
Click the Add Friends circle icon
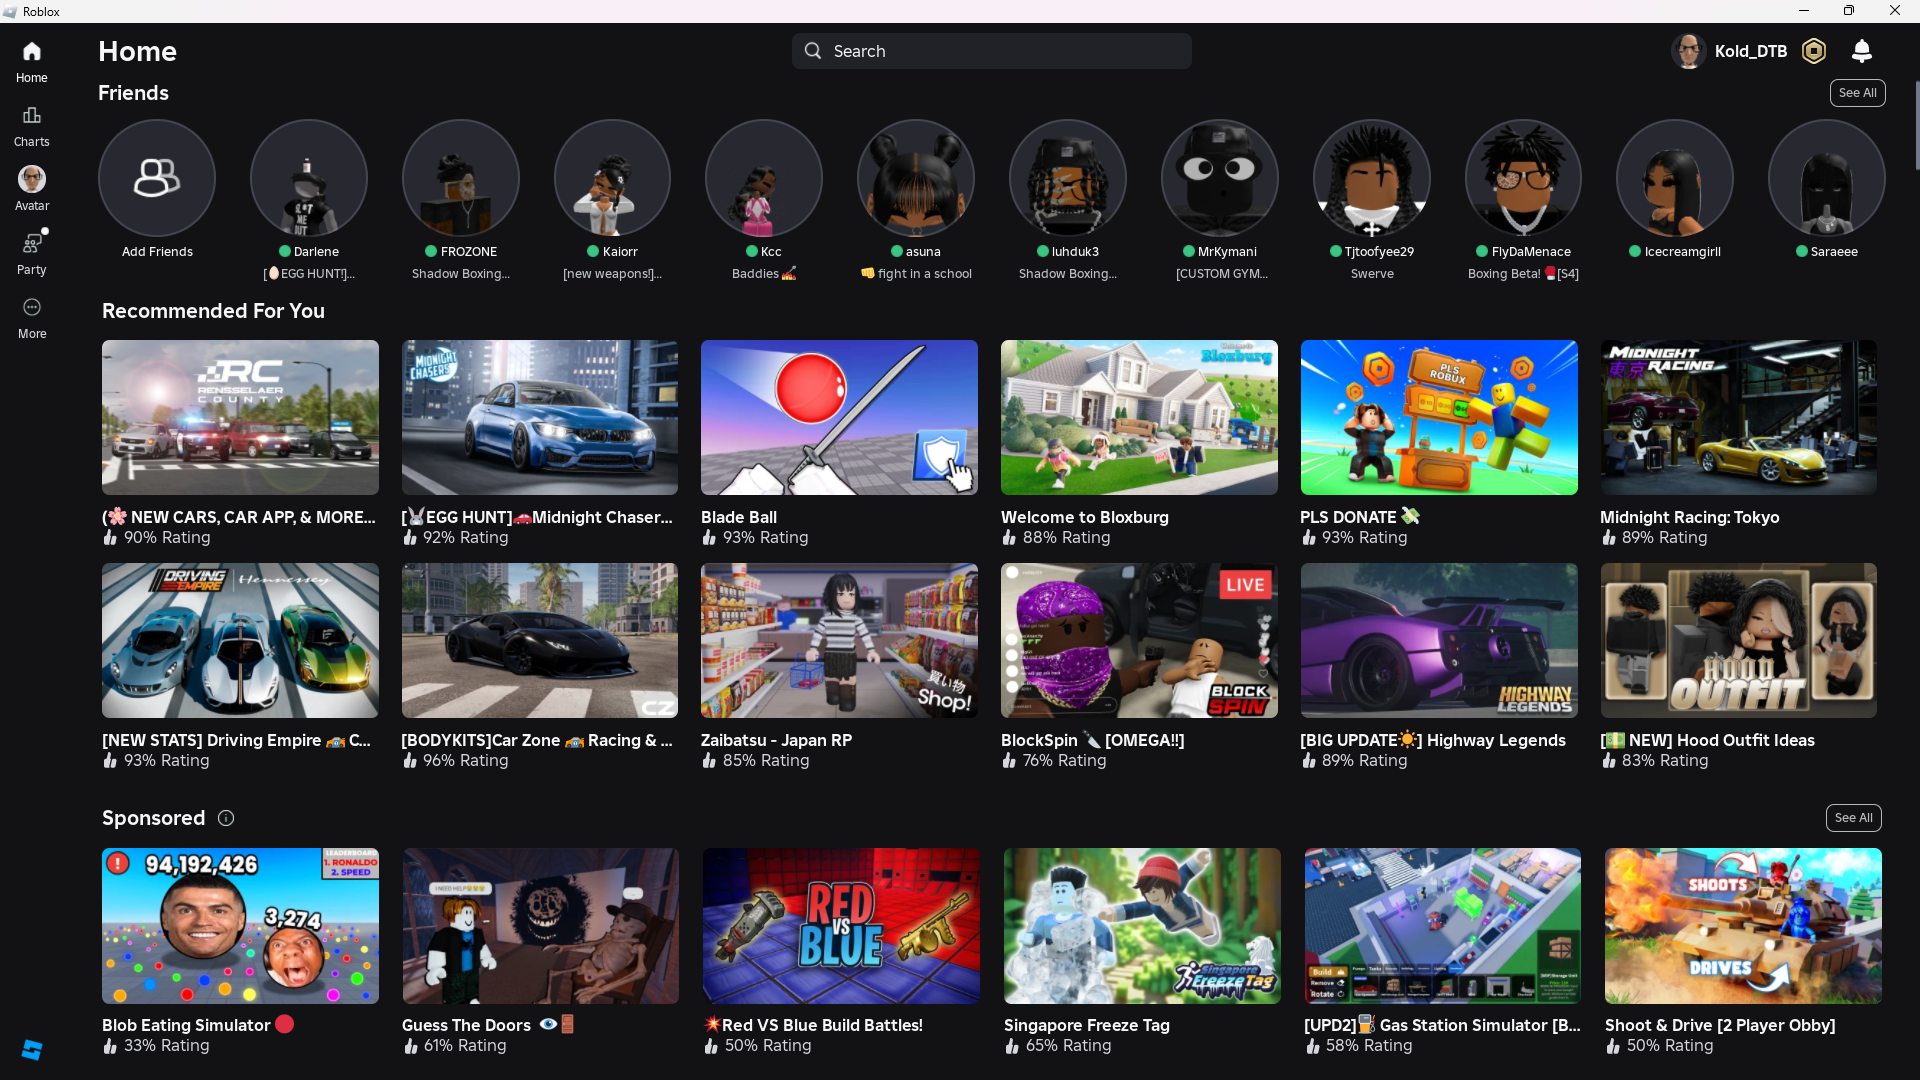157,178
